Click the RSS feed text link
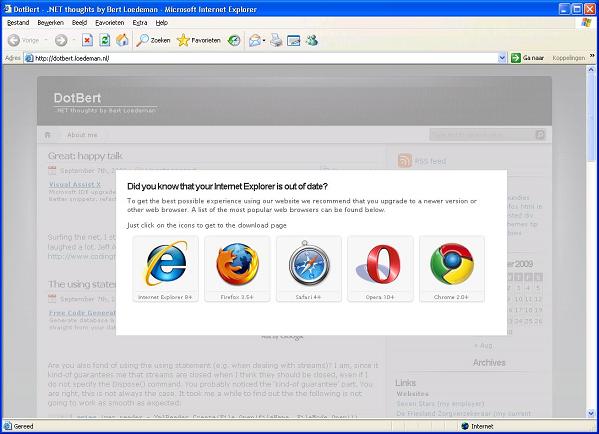The width and height of the screenshot is (599, 434). (430, 161)
